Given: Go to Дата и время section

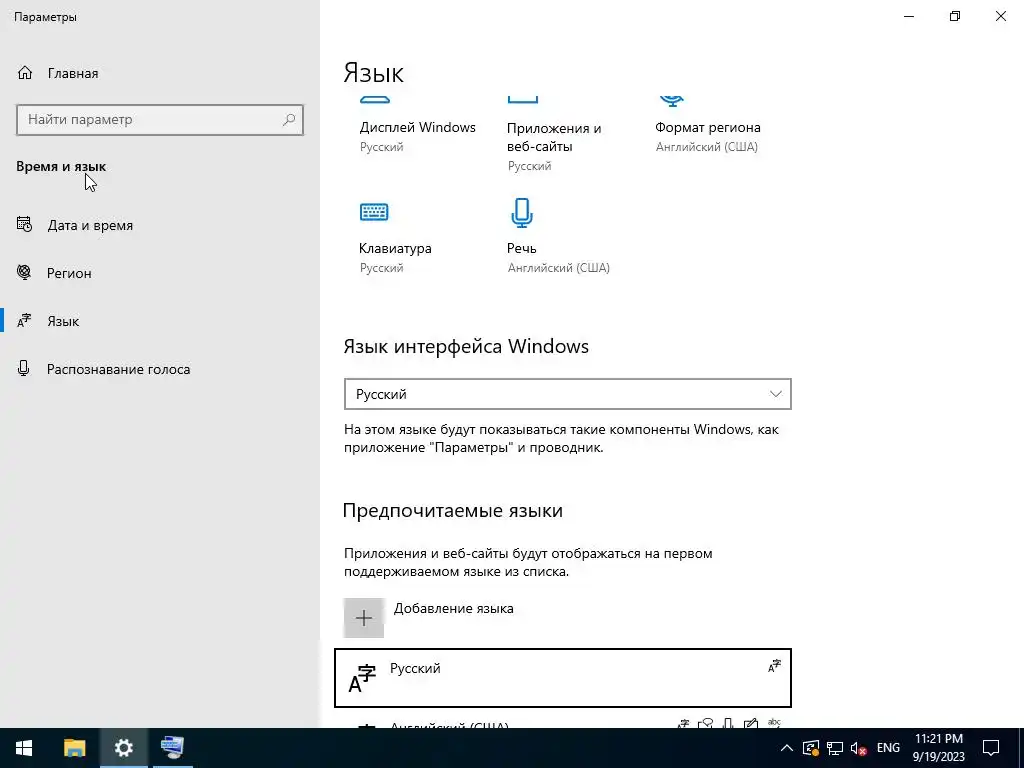Looking at the screenshot, I should pos(90,225).
